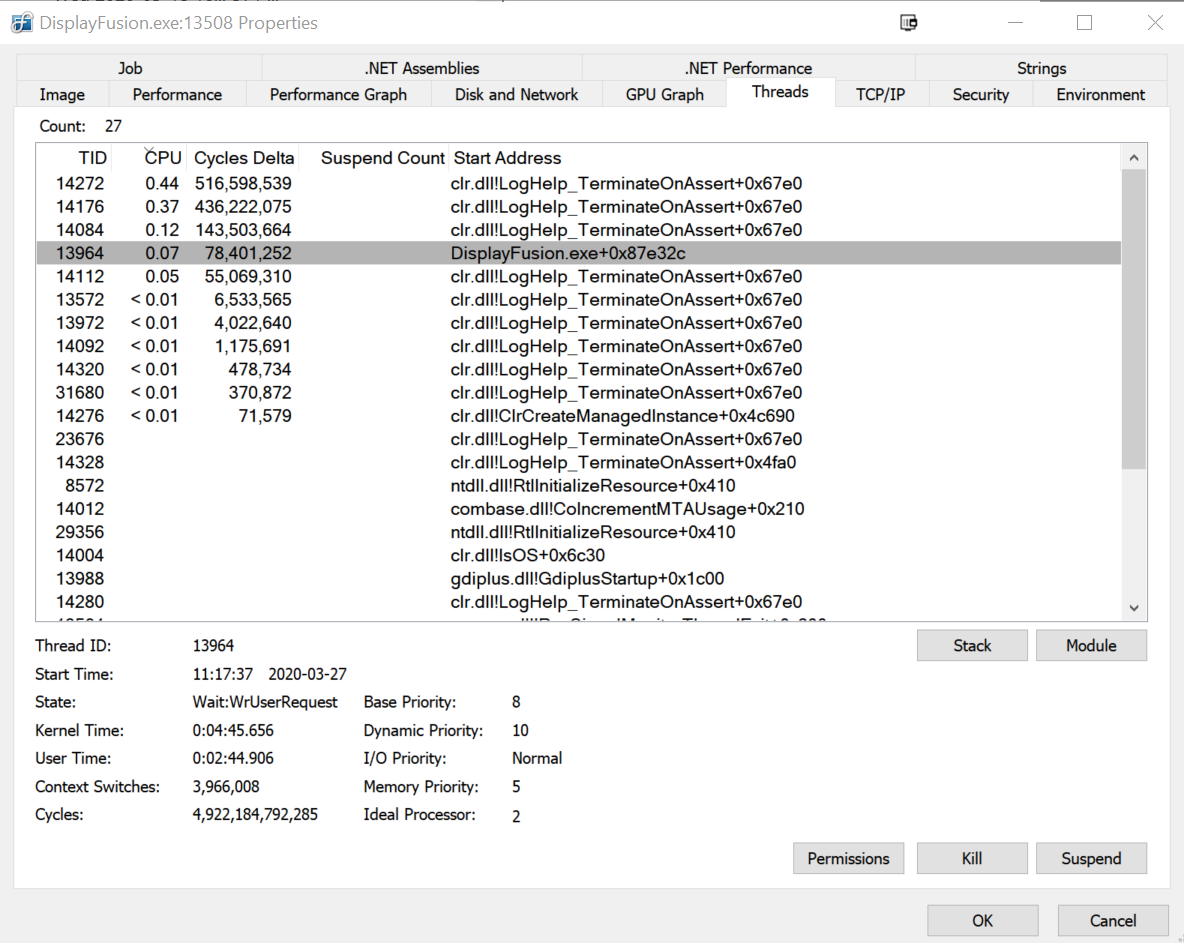Image resolution: width=1184 pixels, height=943 pixels.
Task: Switch to the GPU Graph tab
Action: [x=664, y=94]
